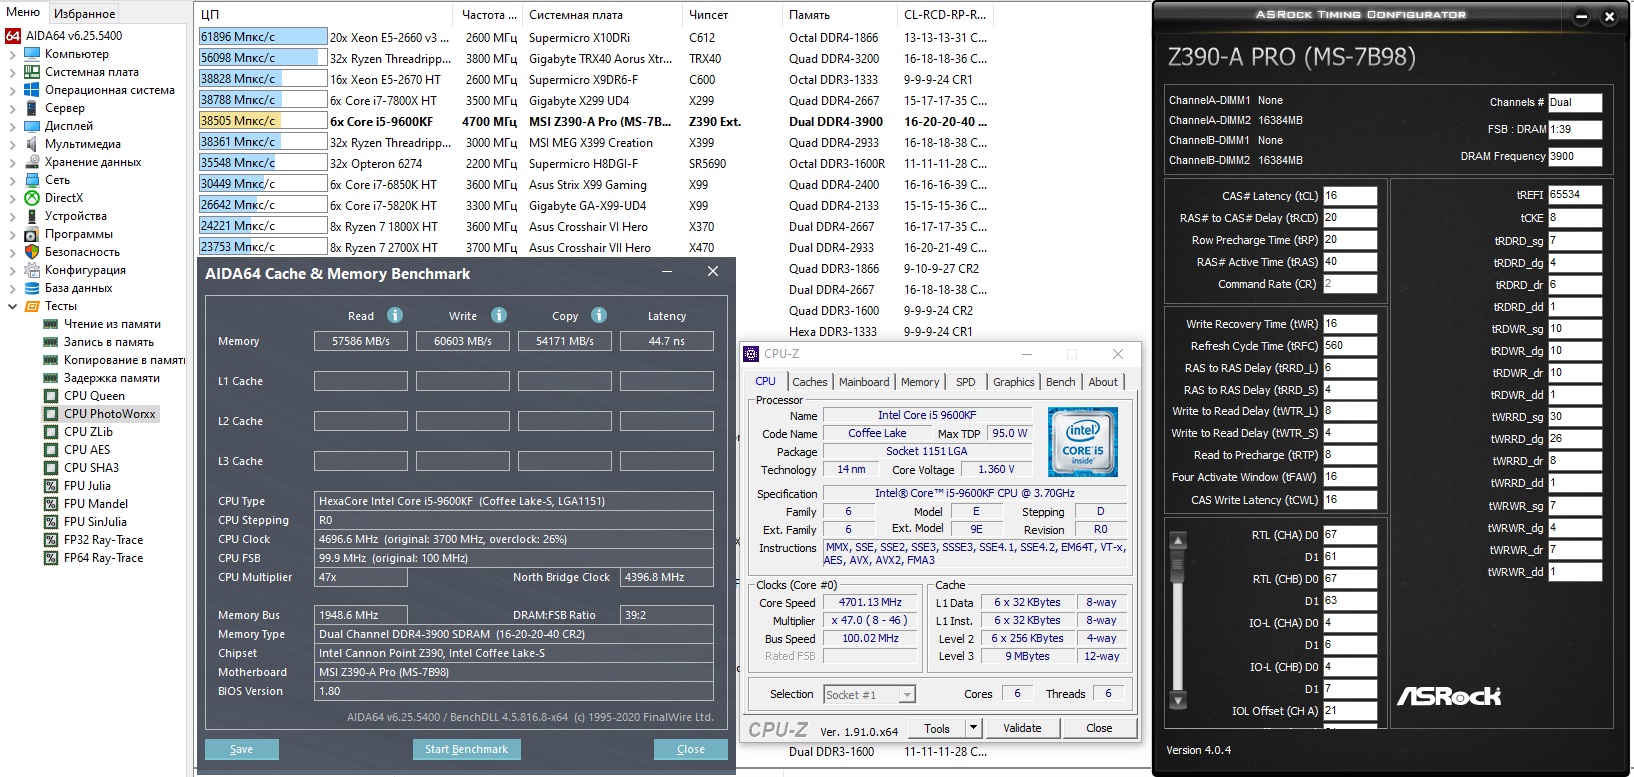Click the tREFI value field in ASRock

[x=1575, y=195]
